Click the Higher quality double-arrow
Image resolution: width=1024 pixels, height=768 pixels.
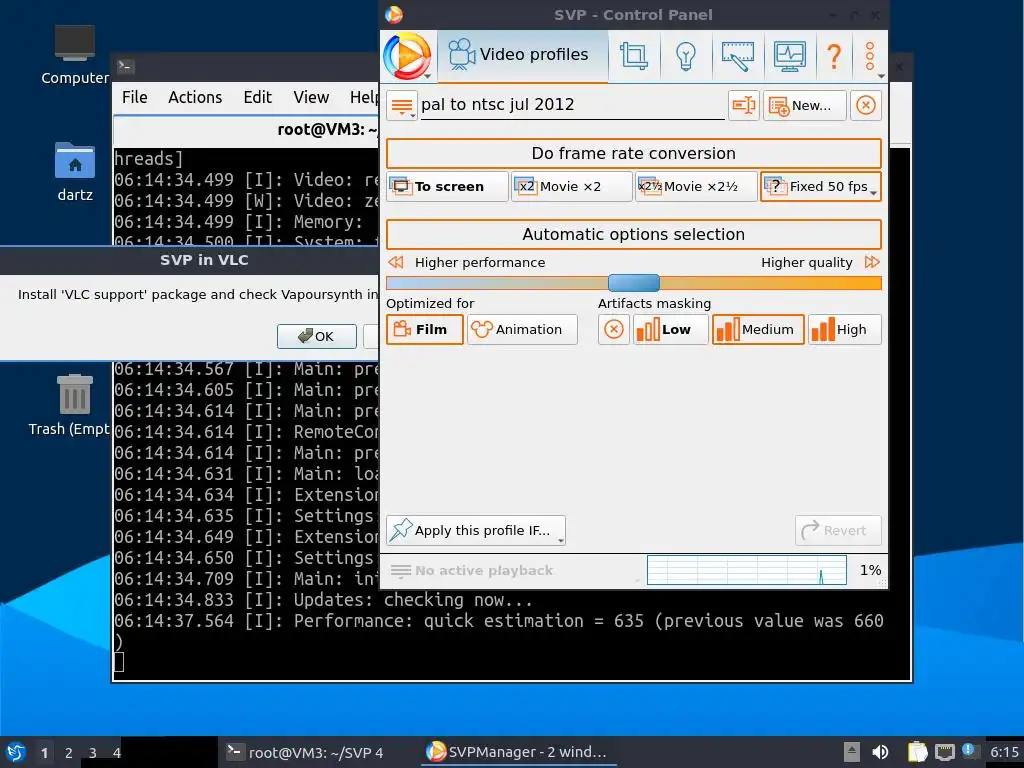point(872,263)
